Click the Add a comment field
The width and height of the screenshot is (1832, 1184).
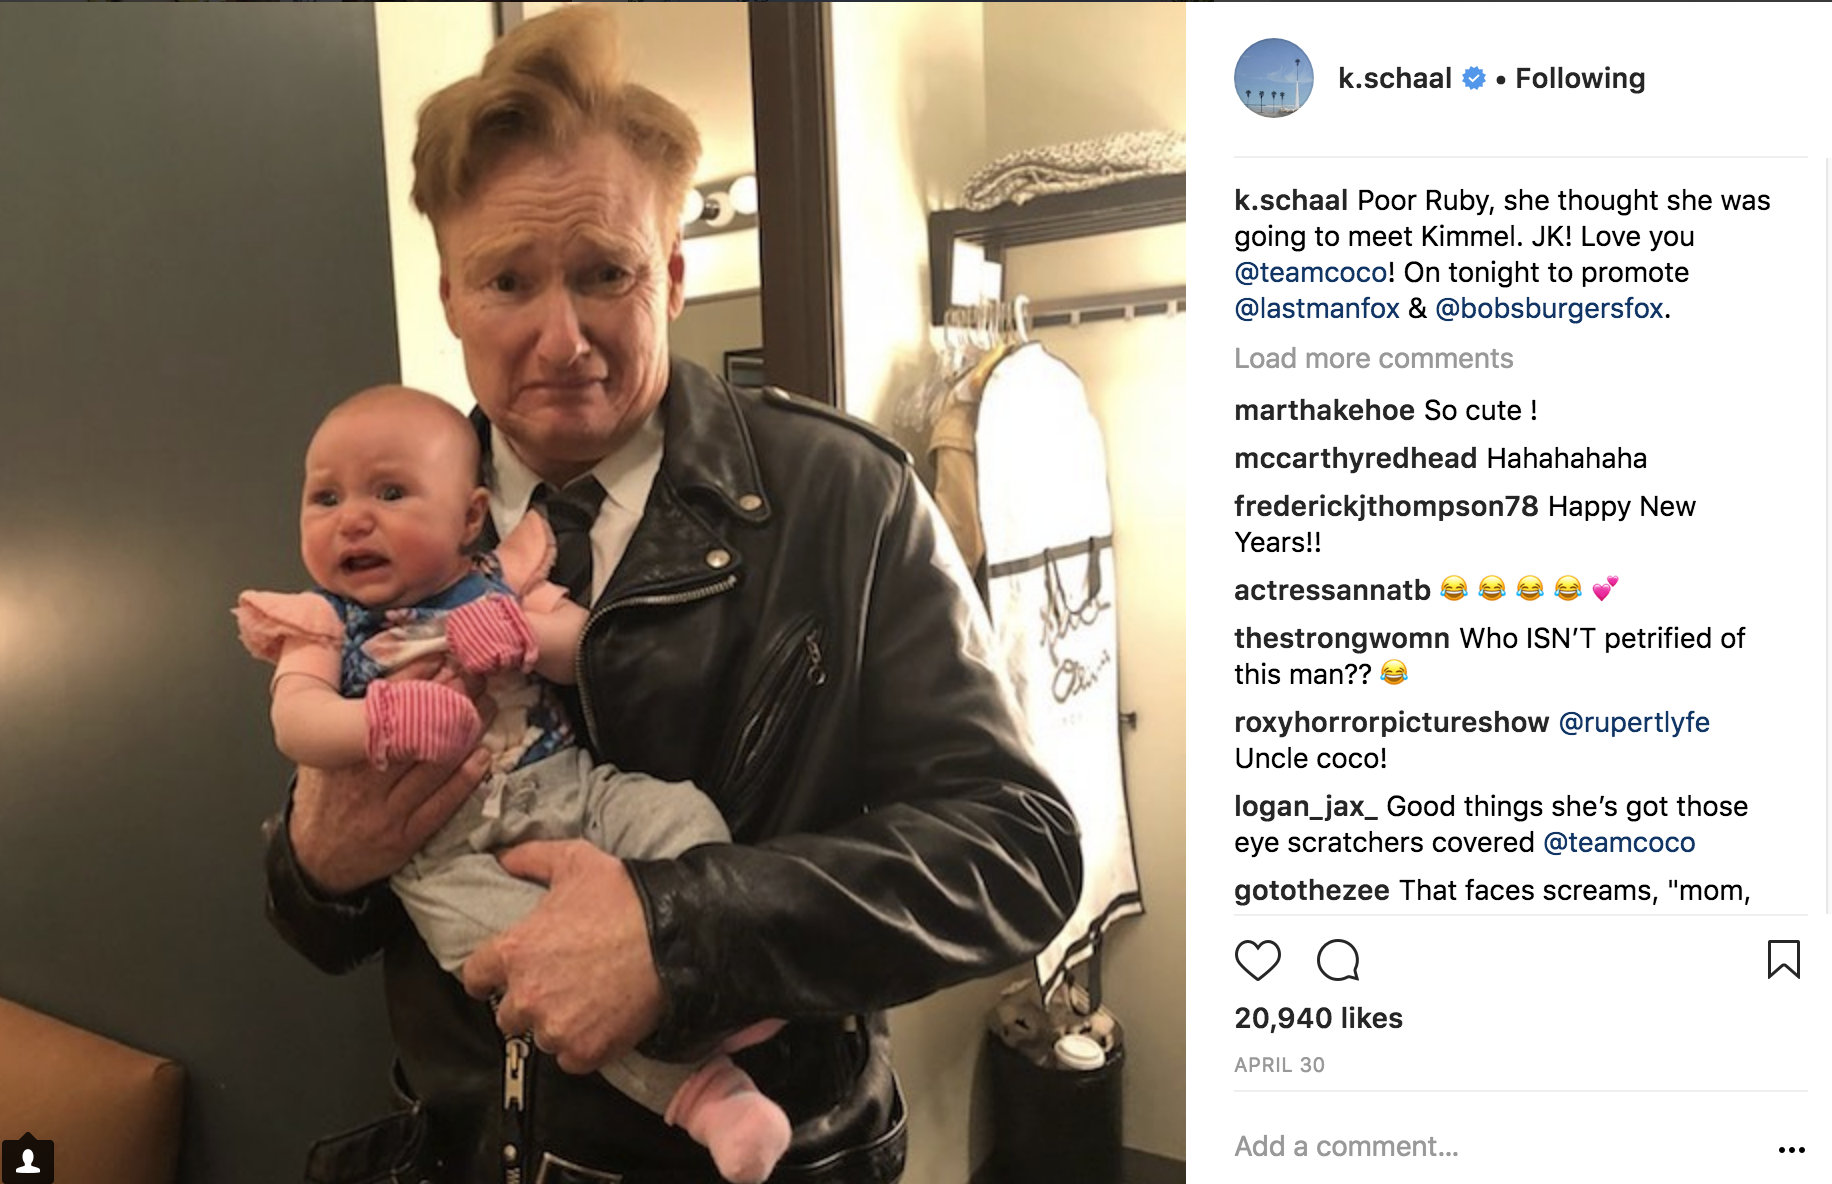[1500, 1146]
